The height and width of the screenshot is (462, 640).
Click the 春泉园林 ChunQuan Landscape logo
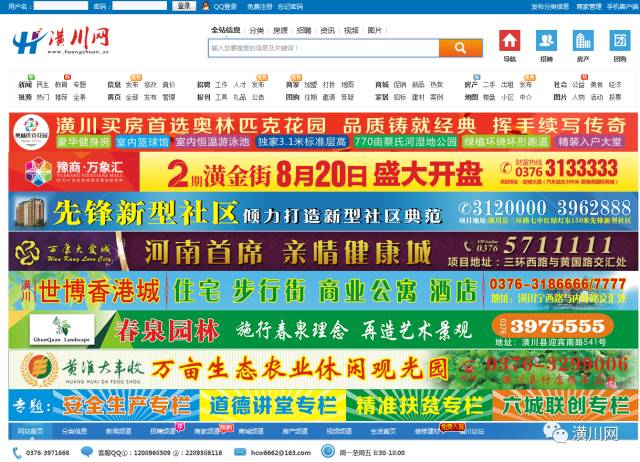(x=62, y=329)
